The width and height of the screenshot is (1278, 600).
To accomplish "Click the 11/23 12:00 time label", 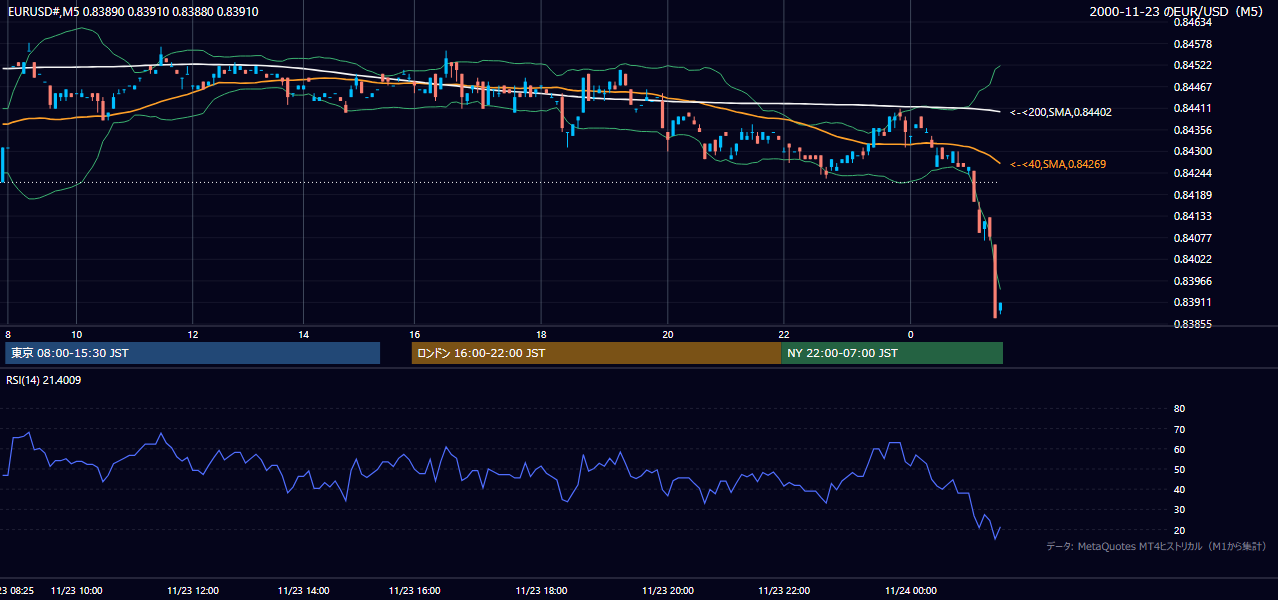I will [193, 591].
